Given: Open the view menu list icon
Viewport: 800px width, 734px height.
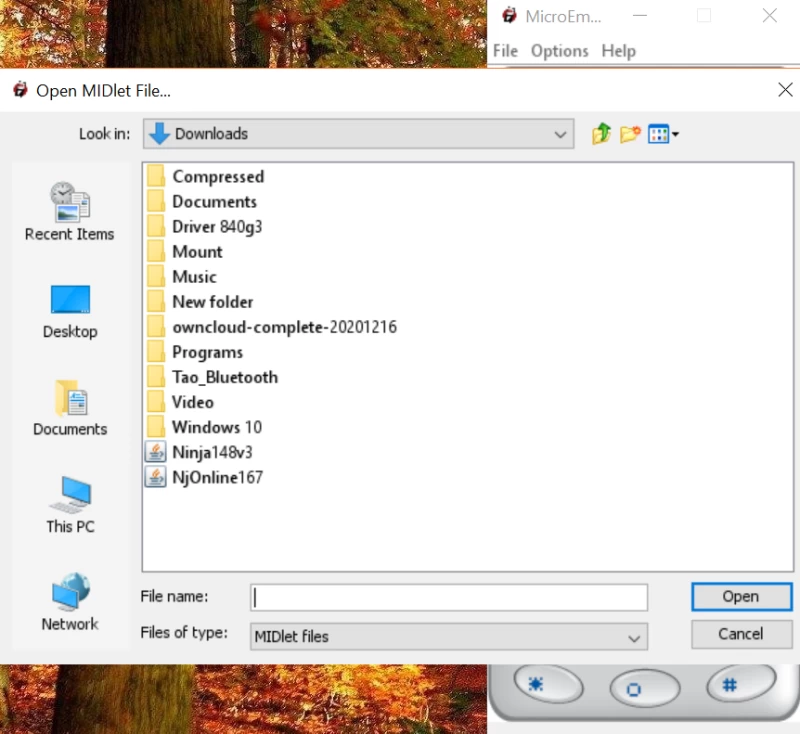Looking at the screenshot, I should pyautogui.click(x=663, y=134).
